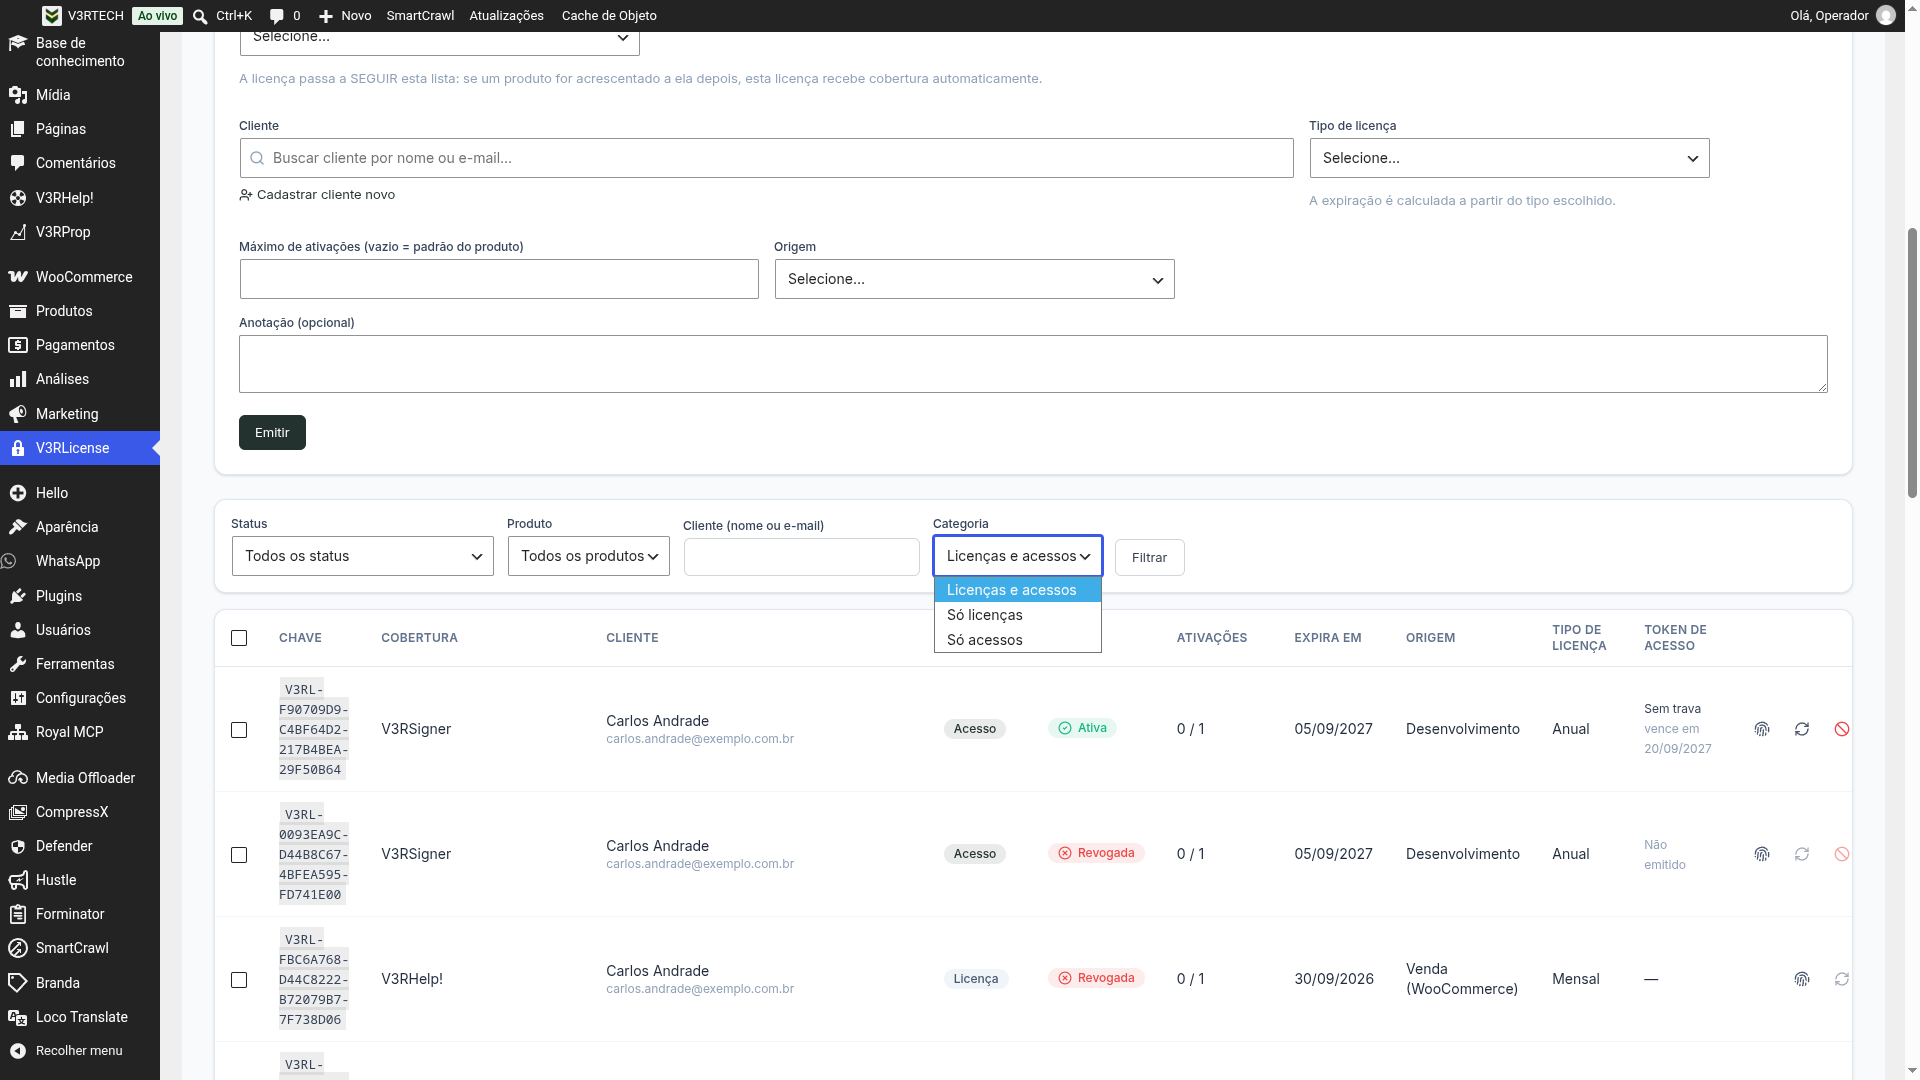
Task: Choose 'Só acessos' option
Action: click(1018, 640)
